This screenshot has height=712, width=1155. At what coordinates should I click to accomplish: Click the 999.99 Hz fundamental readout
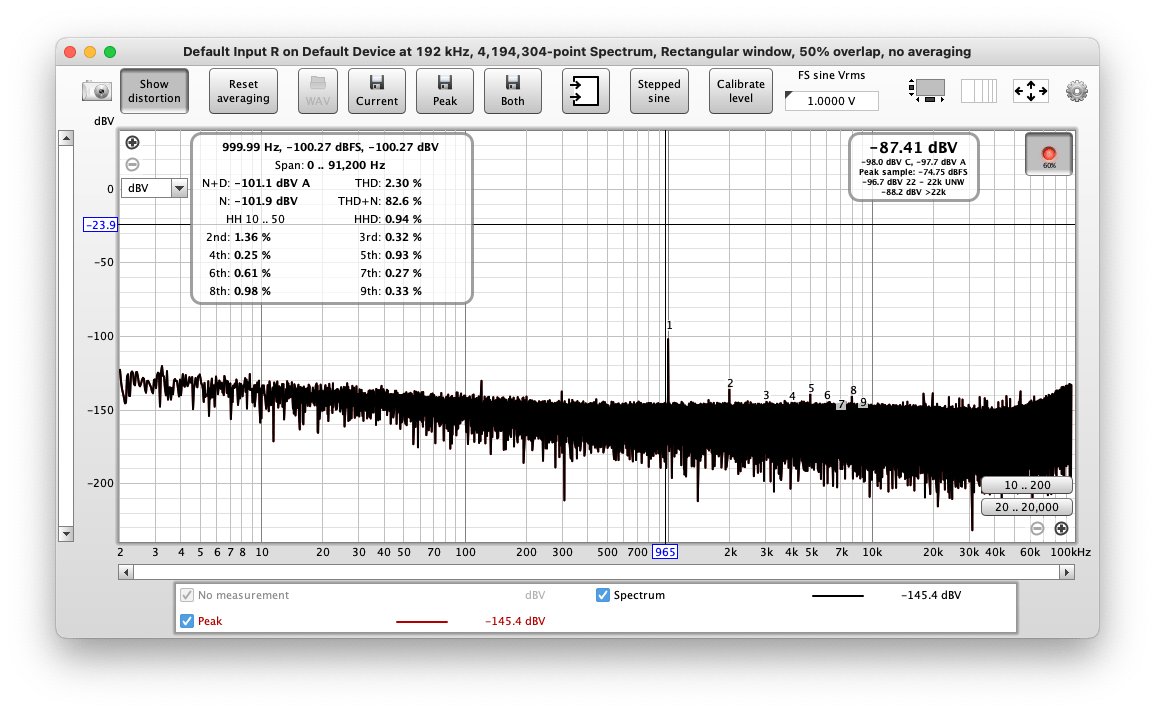pos(330,147)
